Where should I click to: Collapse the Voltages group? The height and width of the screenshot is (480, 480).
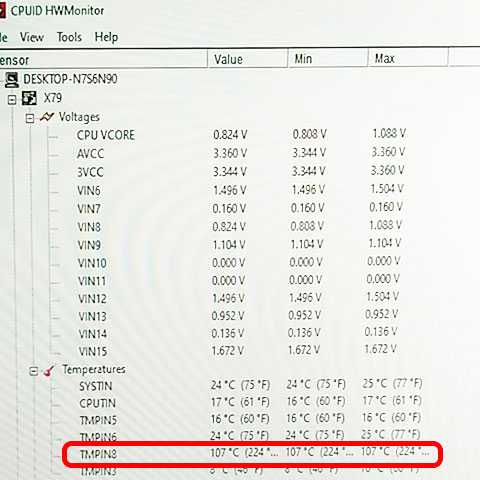[x=30, y=118]
